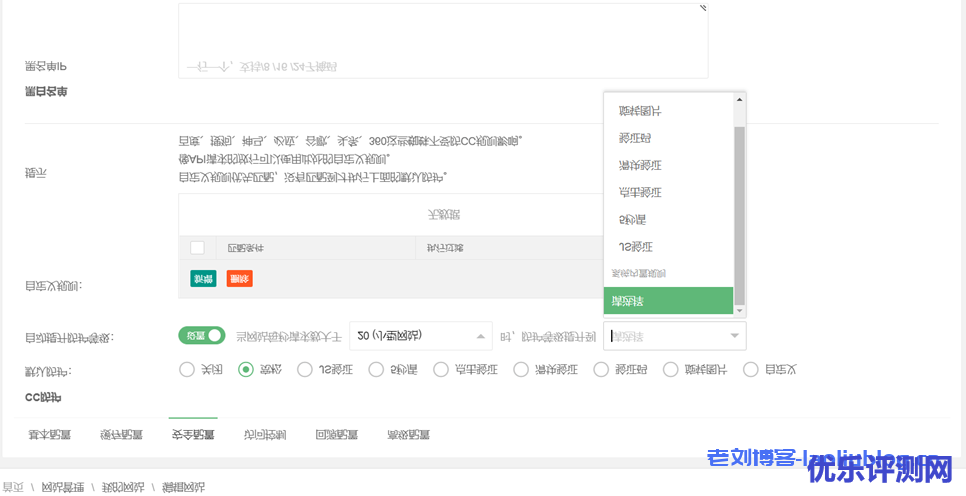The width and height of the screenshot is (966, 496).
Task: Choose the 自定义 radio option
Action: [751, 370]
